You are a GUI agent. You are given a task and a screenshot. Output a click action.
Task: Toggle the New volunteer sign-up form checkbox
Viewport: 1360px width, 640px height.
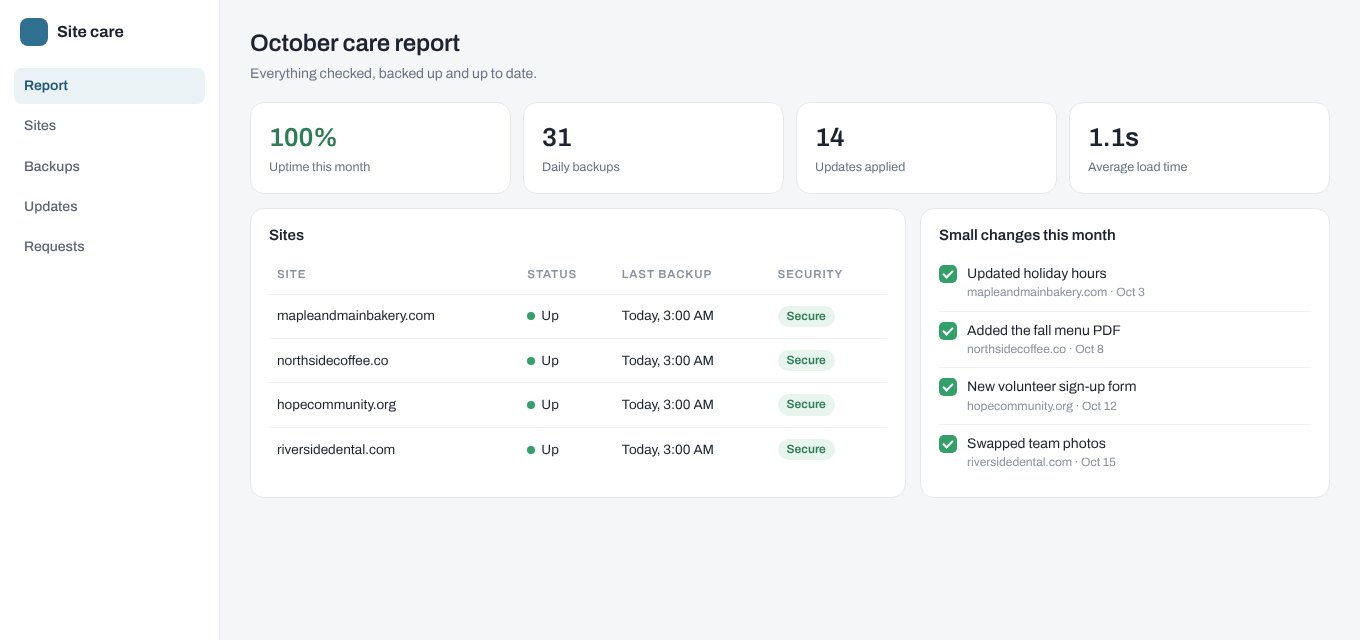click(948, 387)
